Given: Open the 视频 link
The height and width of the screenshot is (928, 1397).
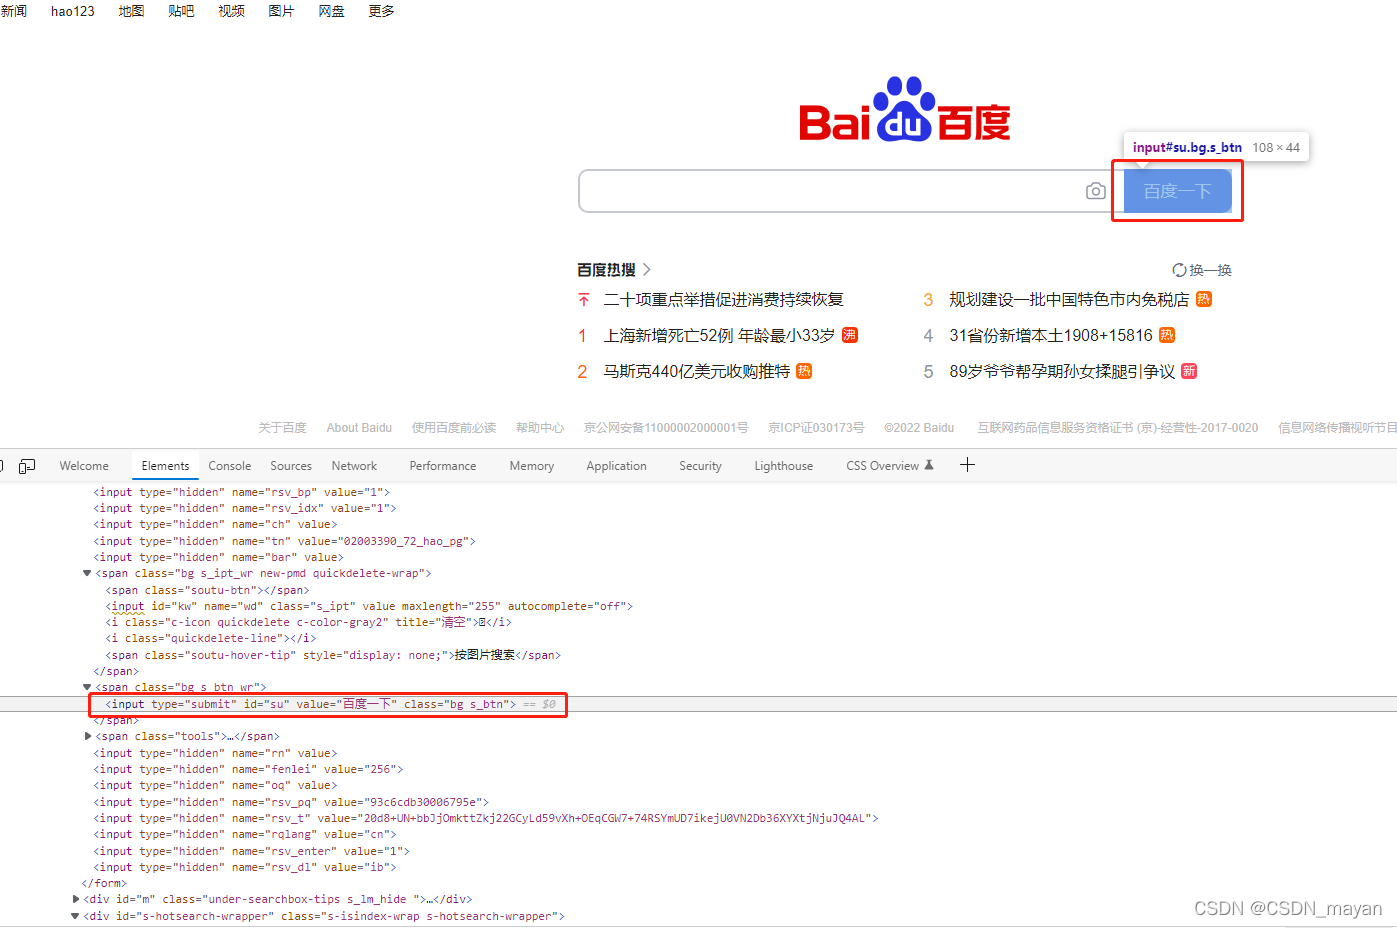Looking at the screenshot, I should pos(232,11).
